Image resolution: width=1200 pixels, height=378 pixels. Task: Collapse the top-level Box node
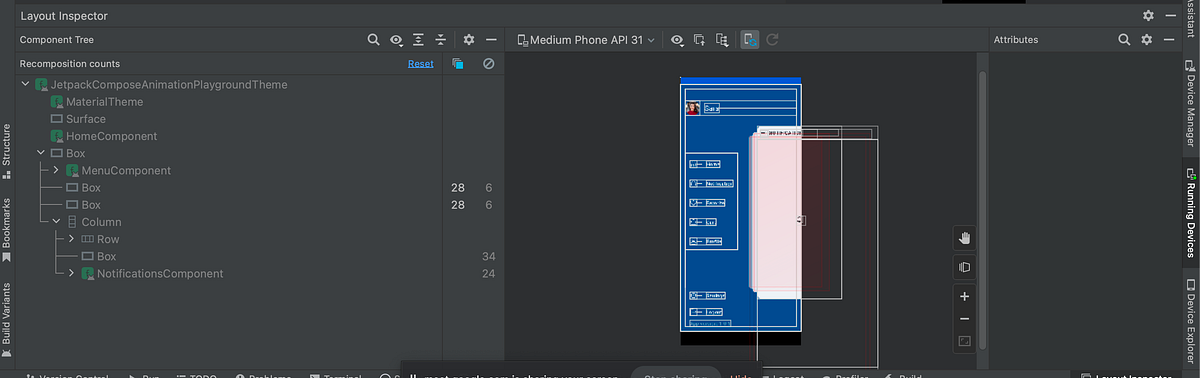[x=40, y=153]
